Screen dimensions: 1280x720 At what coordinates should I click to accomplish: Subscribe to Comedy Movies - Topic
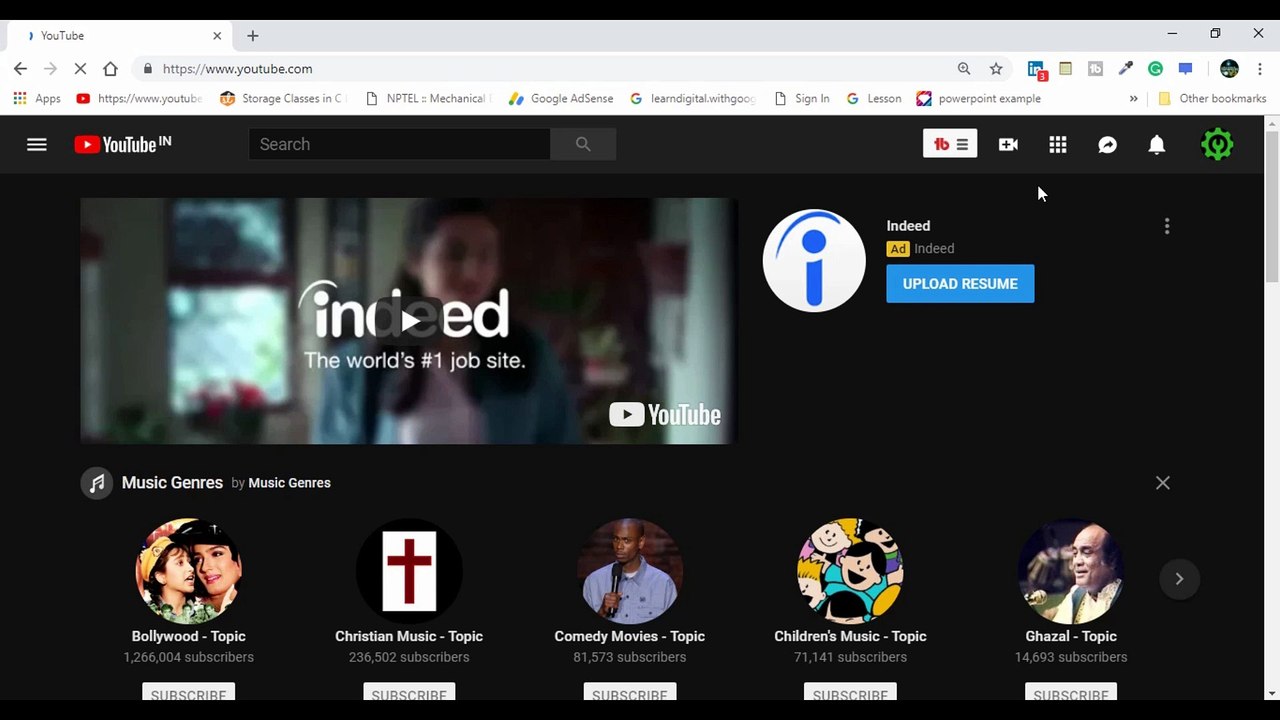630,692
